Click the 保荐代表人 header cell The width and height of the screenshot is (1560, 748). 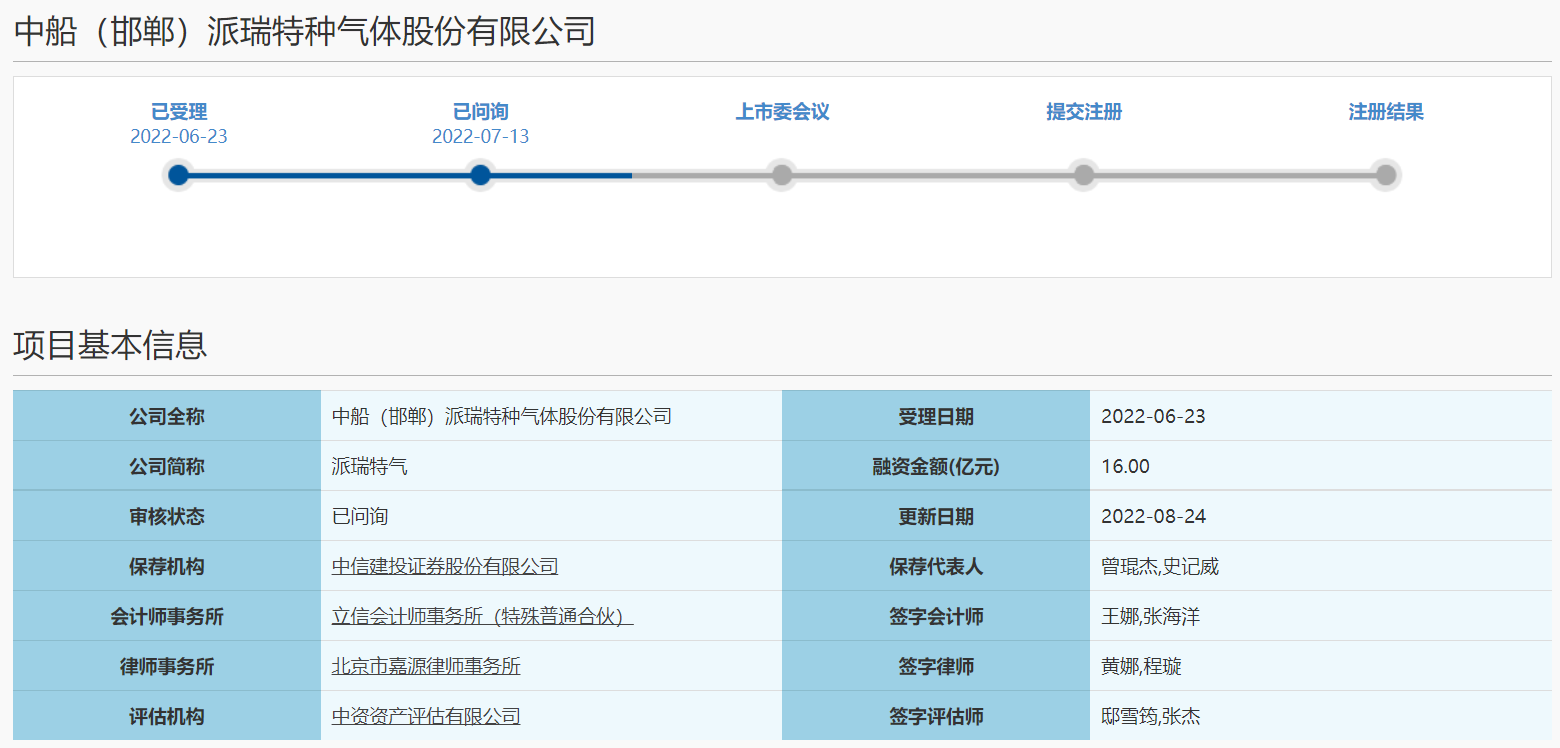[x=936, y=566]
